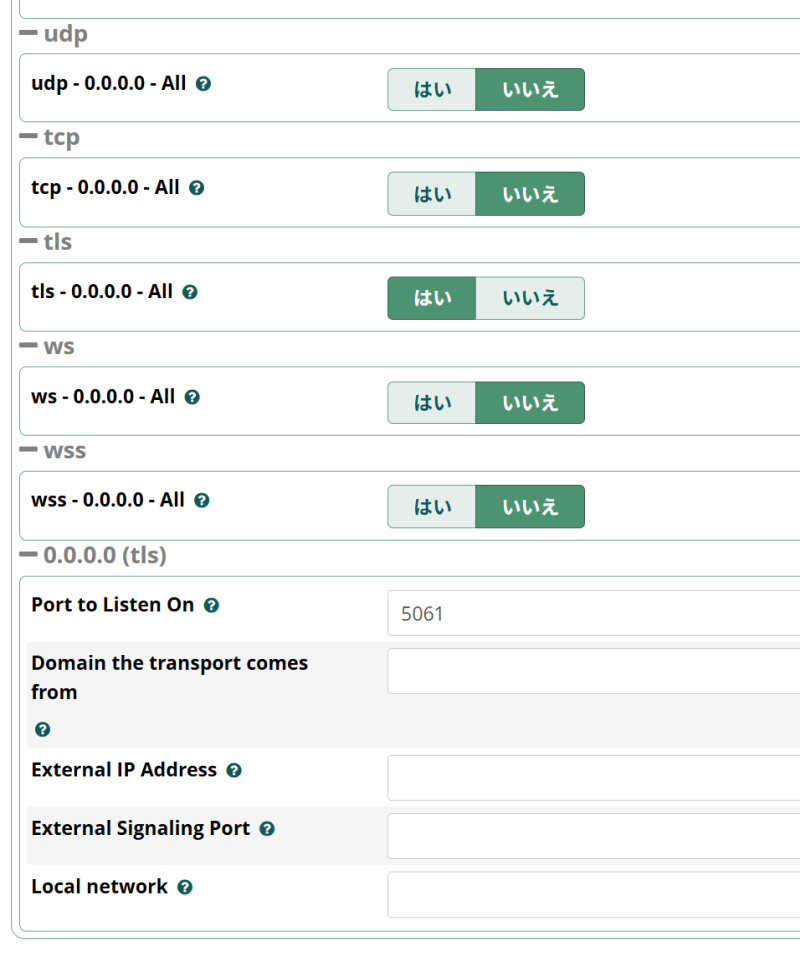Set tls transport to いいえ

(530, 298)
